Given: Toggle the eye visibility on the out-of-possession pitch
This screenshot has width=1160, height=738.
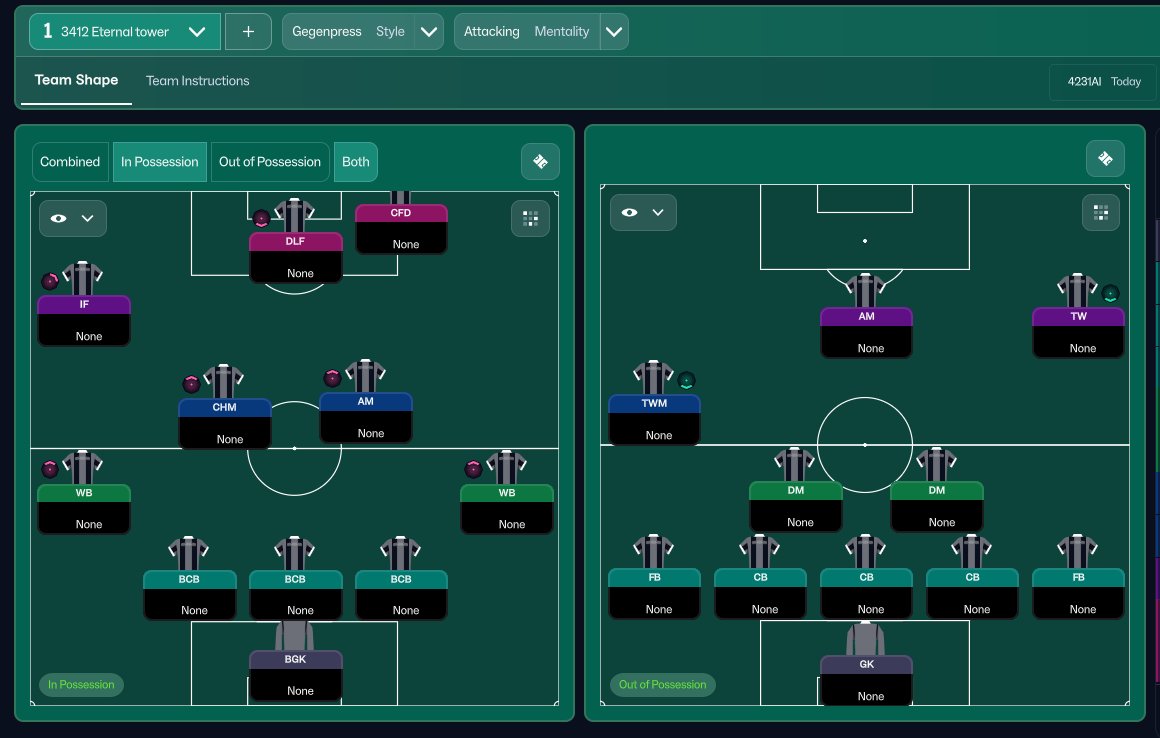Looking at the screenshot, I should click(x=630, y=212).
